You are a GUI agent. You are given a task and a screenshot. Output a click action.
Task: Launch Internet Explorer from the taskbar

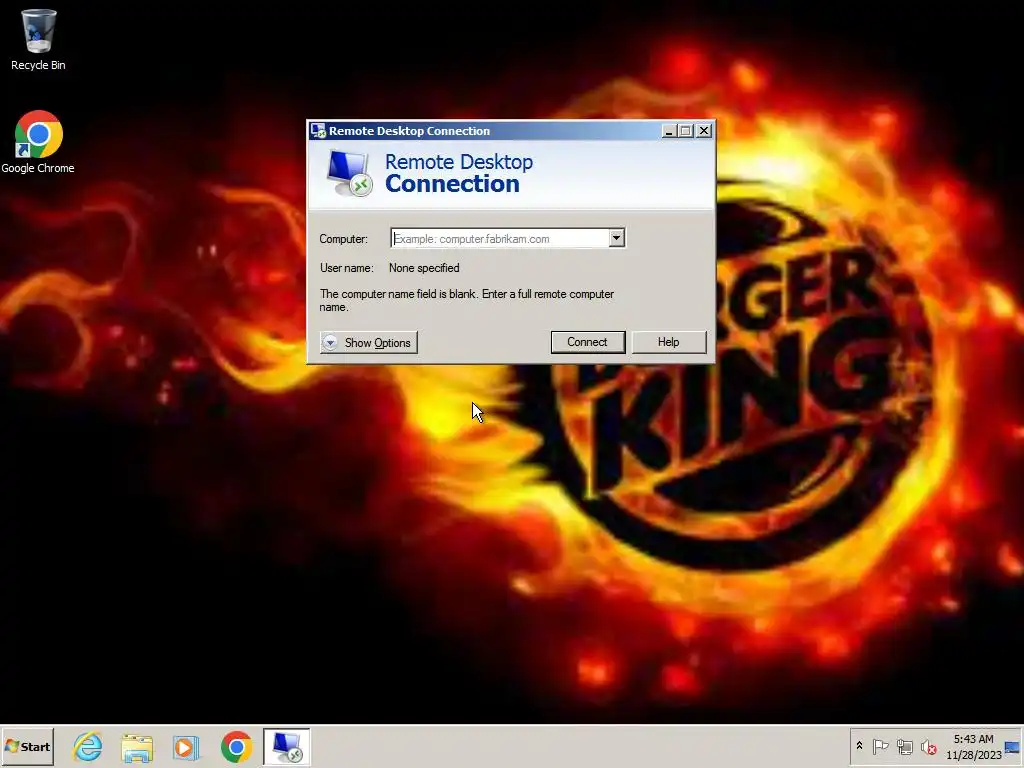[x=88, y=746]
